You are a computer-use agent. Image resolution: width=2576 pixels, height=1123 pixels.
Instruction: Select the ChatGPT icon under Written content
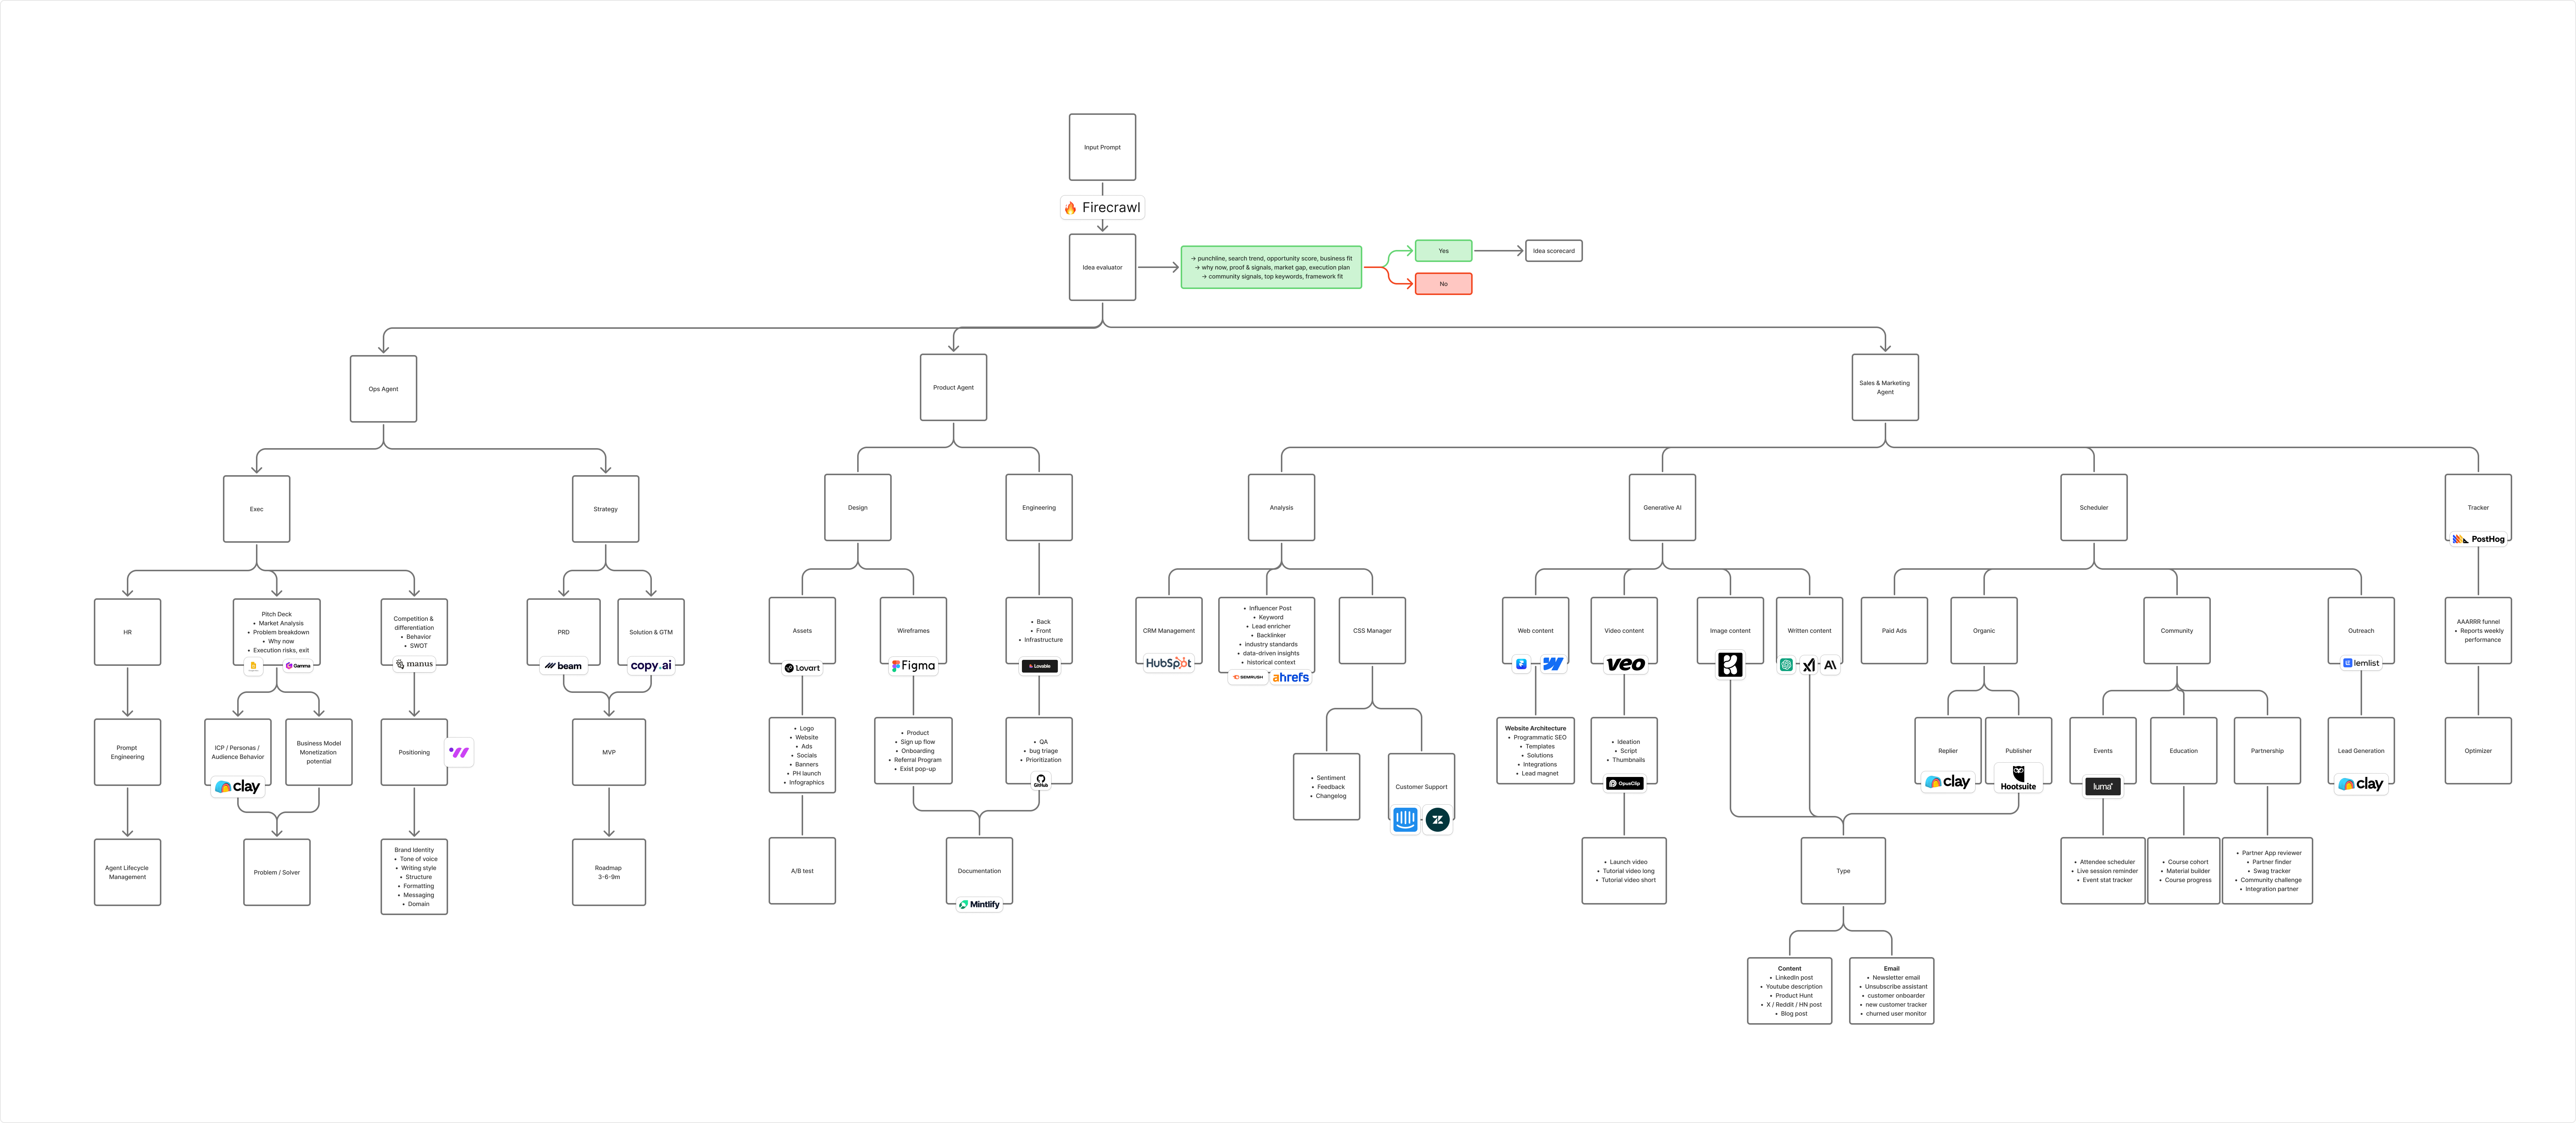tap(1786, 665)
